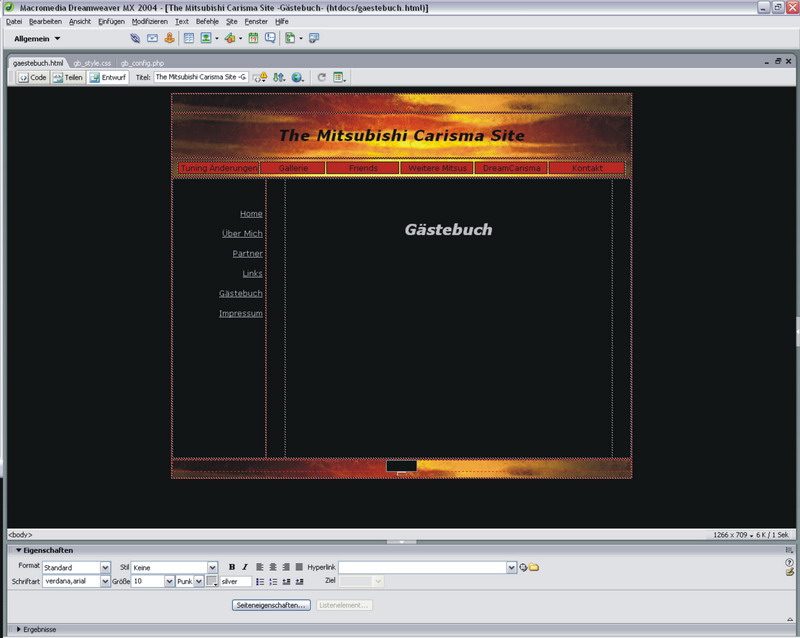Screen dimensions: 800x638
Task: Click the Gallerie navigation button
Action: coord(293,168)
